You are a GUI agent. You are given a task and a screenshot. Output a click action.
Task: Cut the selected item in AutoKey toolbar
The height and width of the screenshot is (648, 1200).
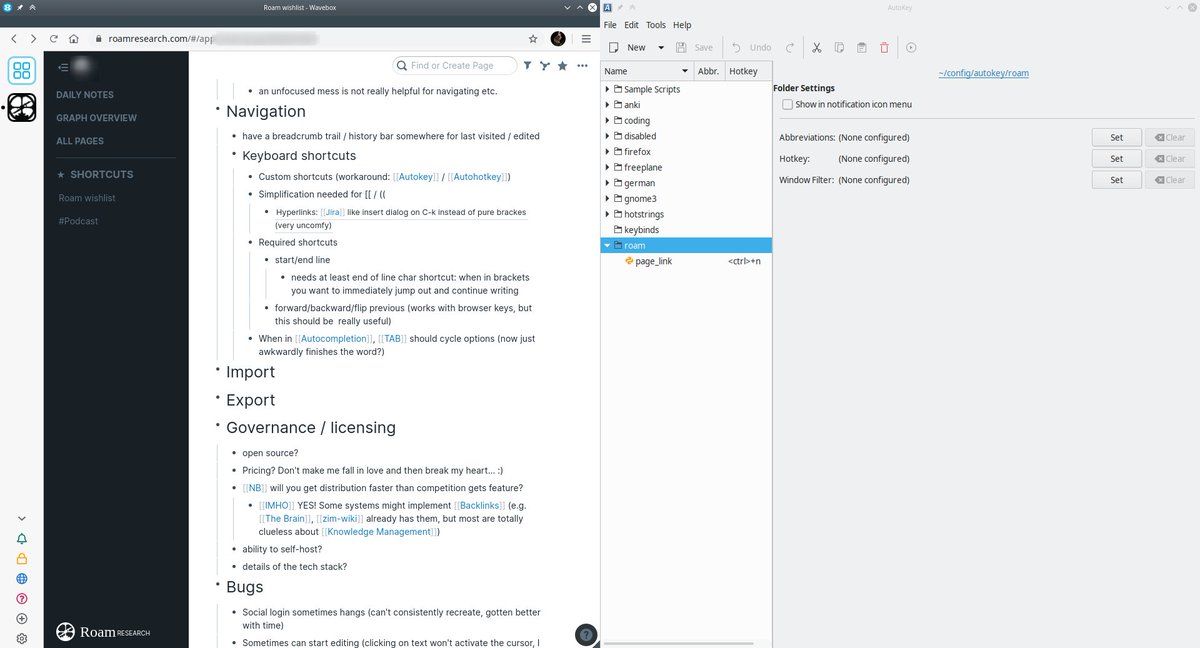click(x=816, y=47)
